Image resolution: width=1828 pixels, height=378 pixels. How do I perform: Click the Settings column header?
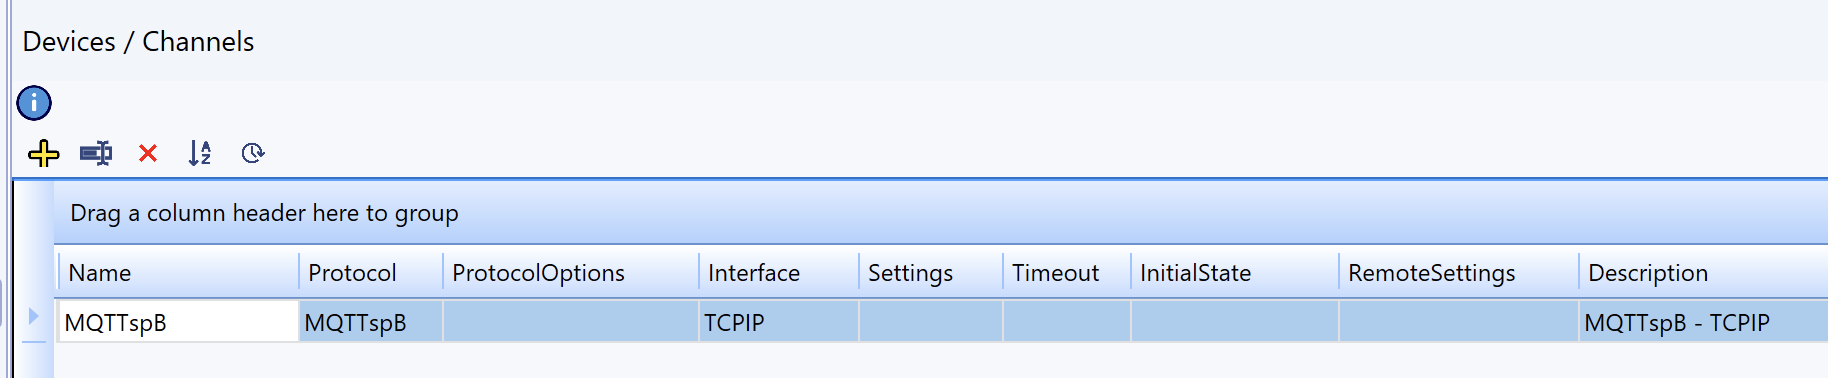coord(931,272)
